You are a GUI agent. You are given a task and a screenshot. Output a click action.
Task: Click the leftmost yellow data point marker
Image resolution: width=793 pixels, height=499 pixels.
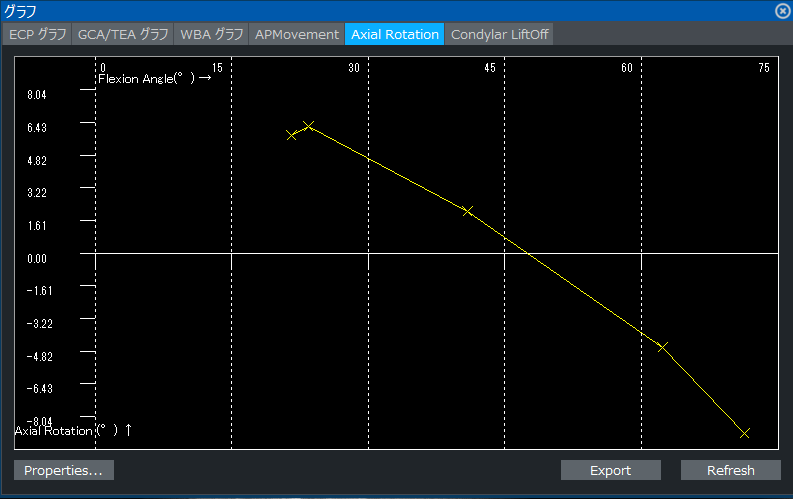(x=291, y=135)
